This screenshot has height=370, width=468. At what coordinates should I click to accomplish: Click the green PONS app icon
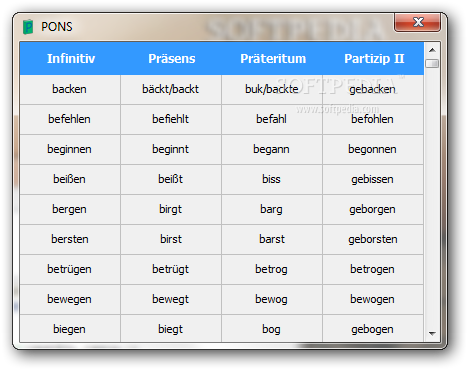pos(28,27)
